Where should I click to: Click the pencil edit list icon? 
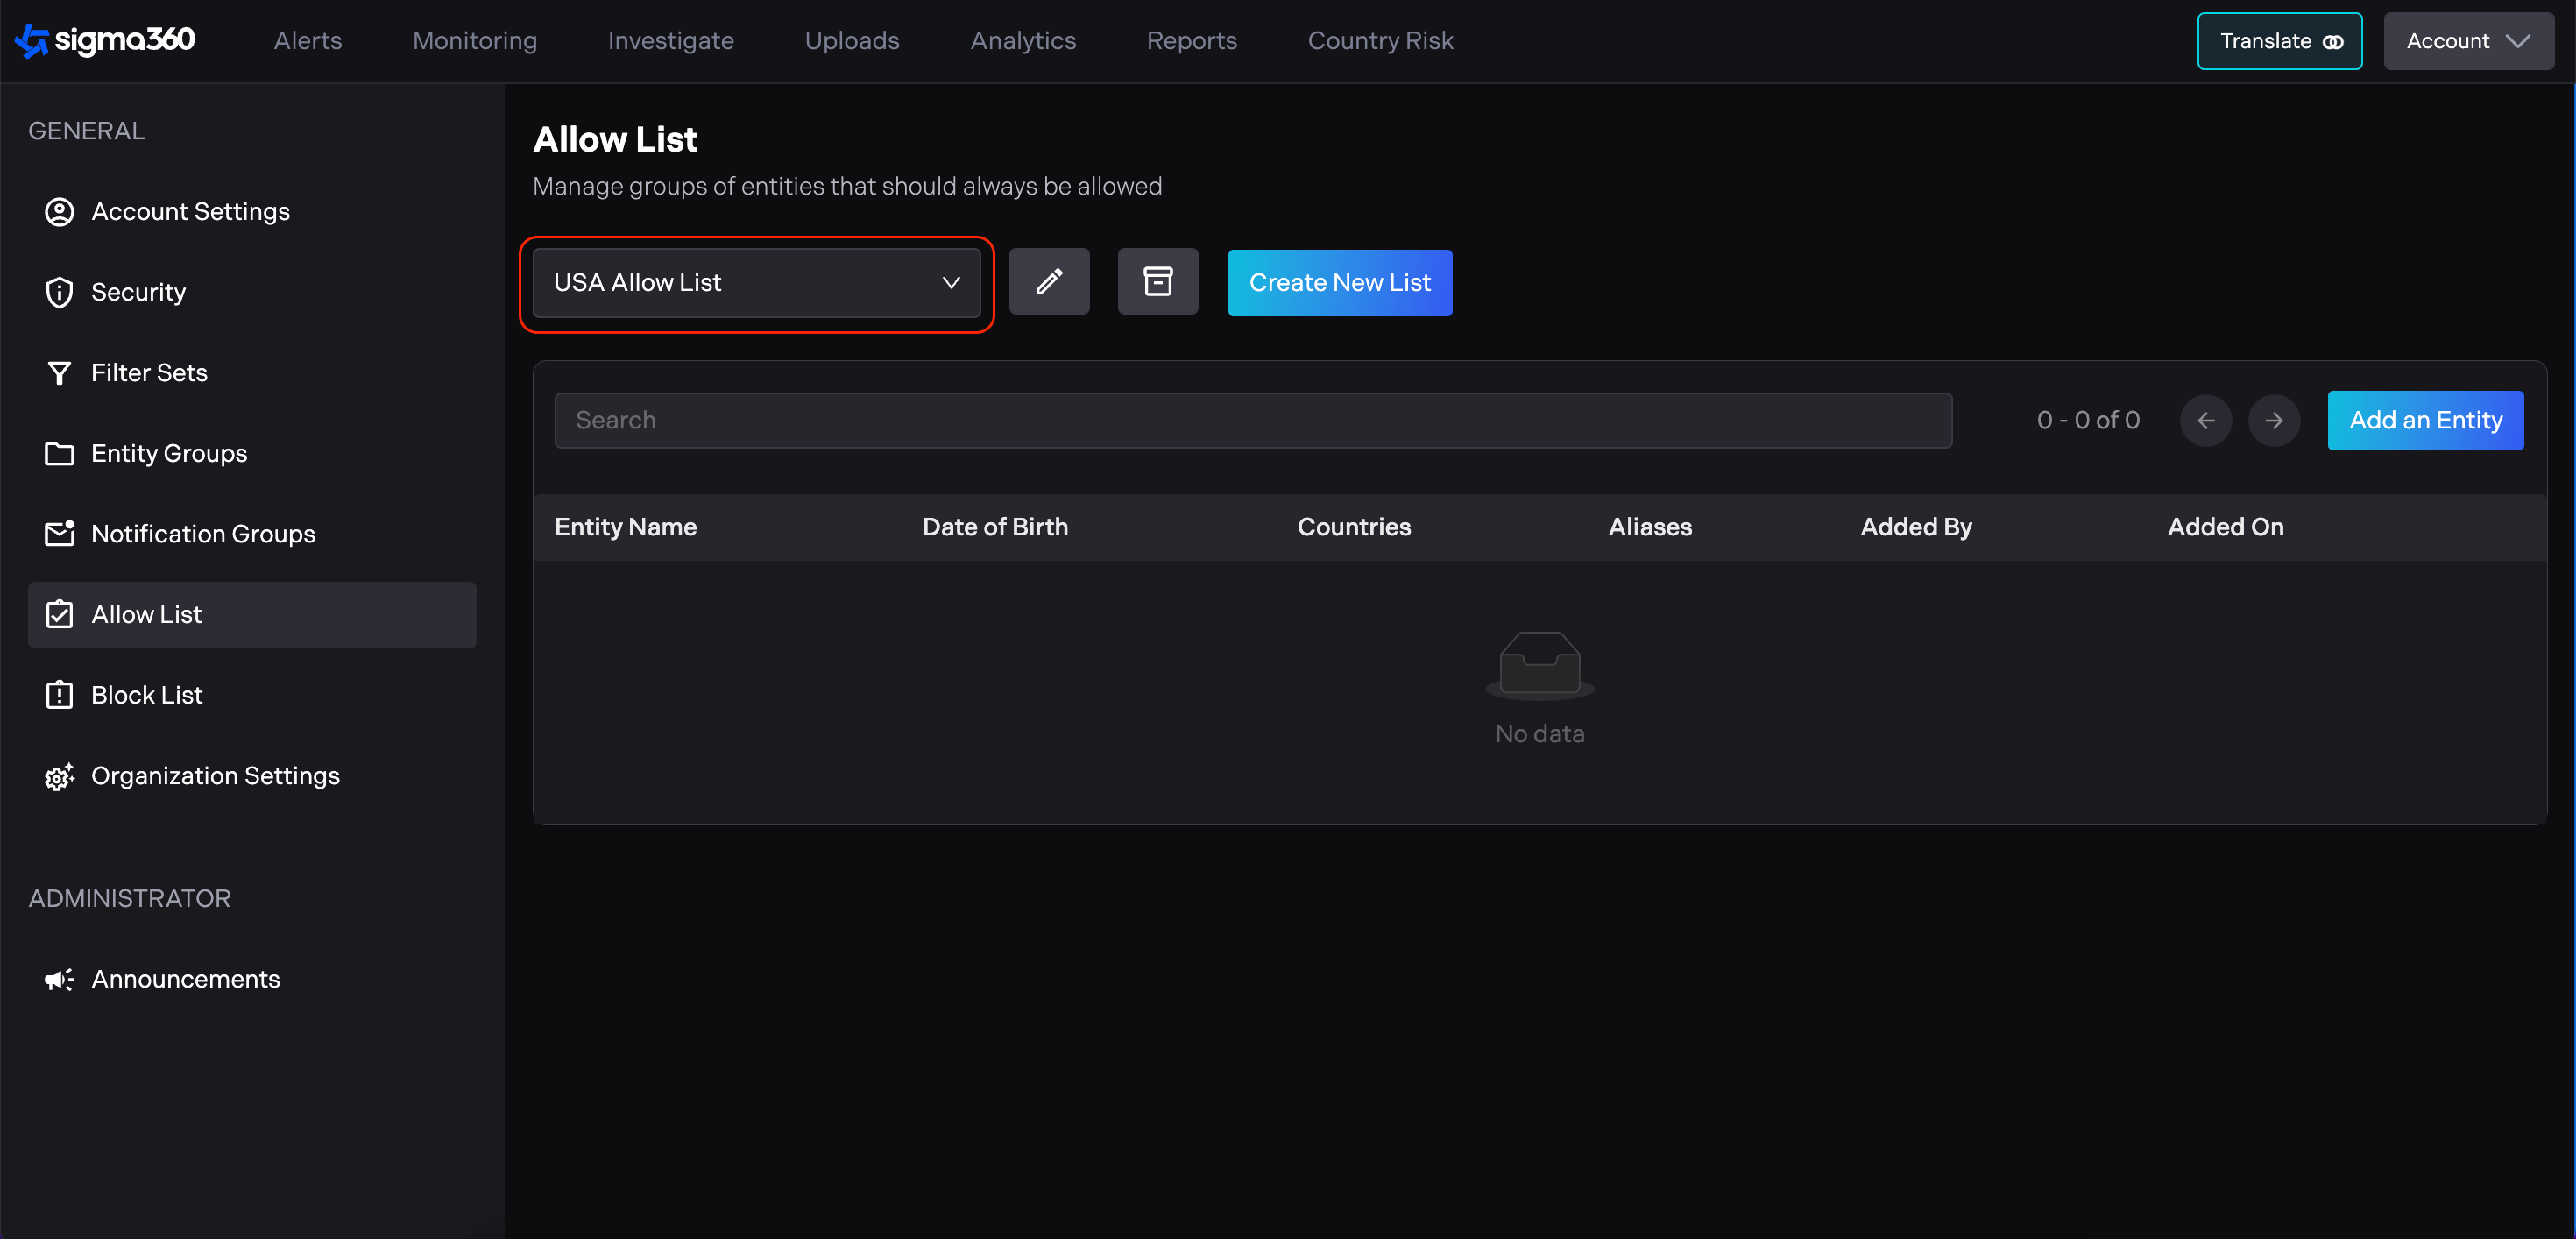pos(1048,282)
